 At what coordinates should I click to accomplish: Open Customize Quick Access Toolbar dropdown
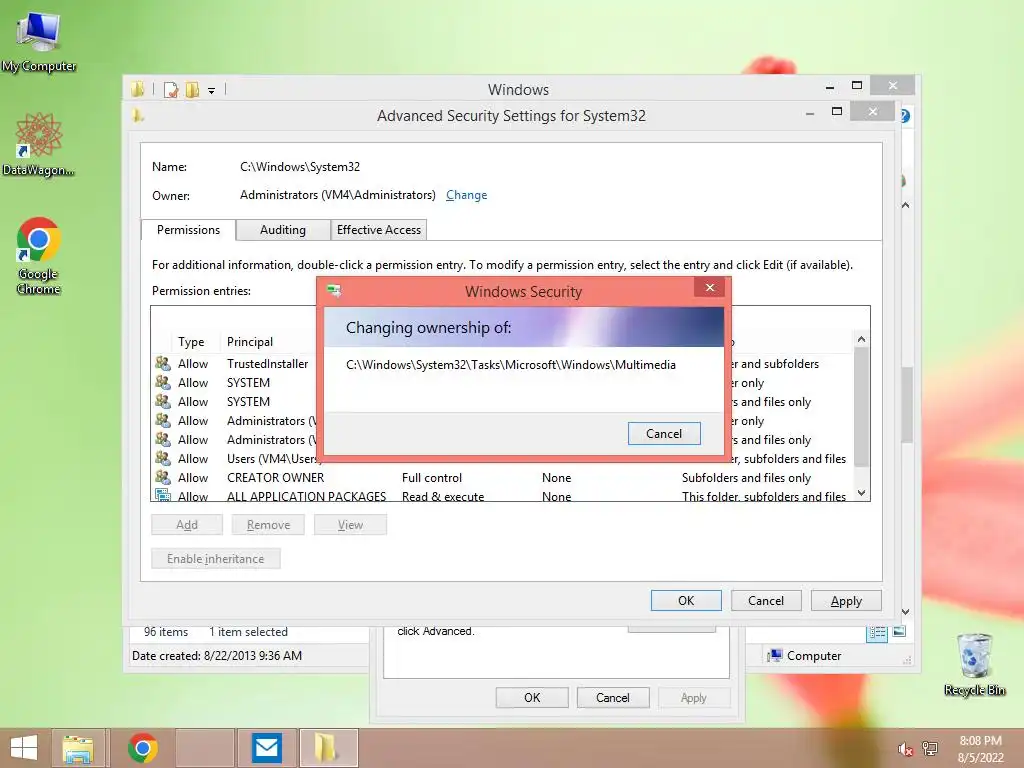212,91
